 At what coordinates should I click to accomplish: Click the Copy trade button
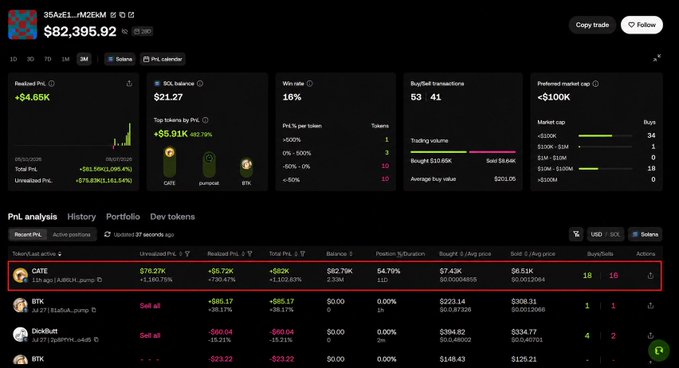click(x=592, y=25)
